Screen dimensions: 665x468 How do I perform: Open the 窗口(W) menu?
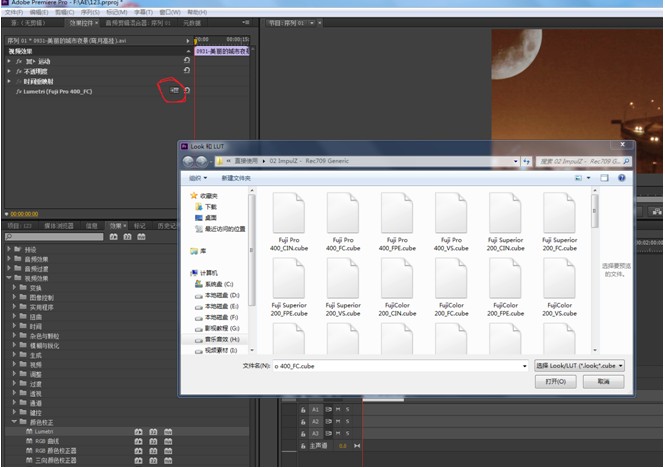click(170, 12)
